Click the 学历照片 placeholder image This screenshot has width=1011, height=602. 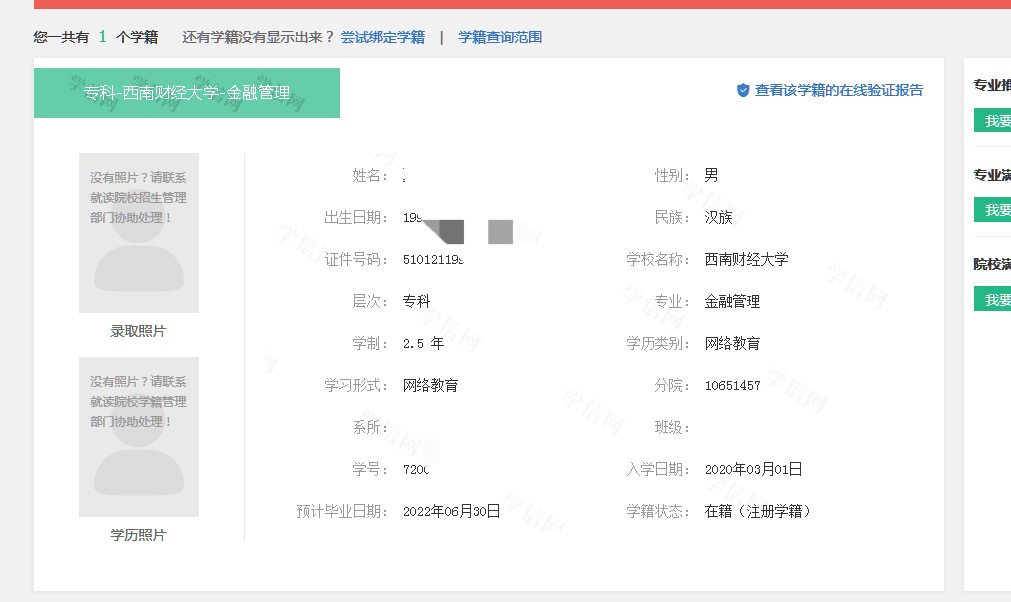(139, 437)
